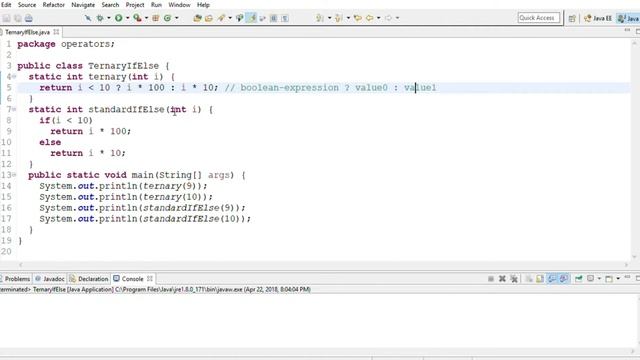Screen dimensions: 640x360
Task: Collapse the standardIfElse method on line 7
Action: point(14,109)
